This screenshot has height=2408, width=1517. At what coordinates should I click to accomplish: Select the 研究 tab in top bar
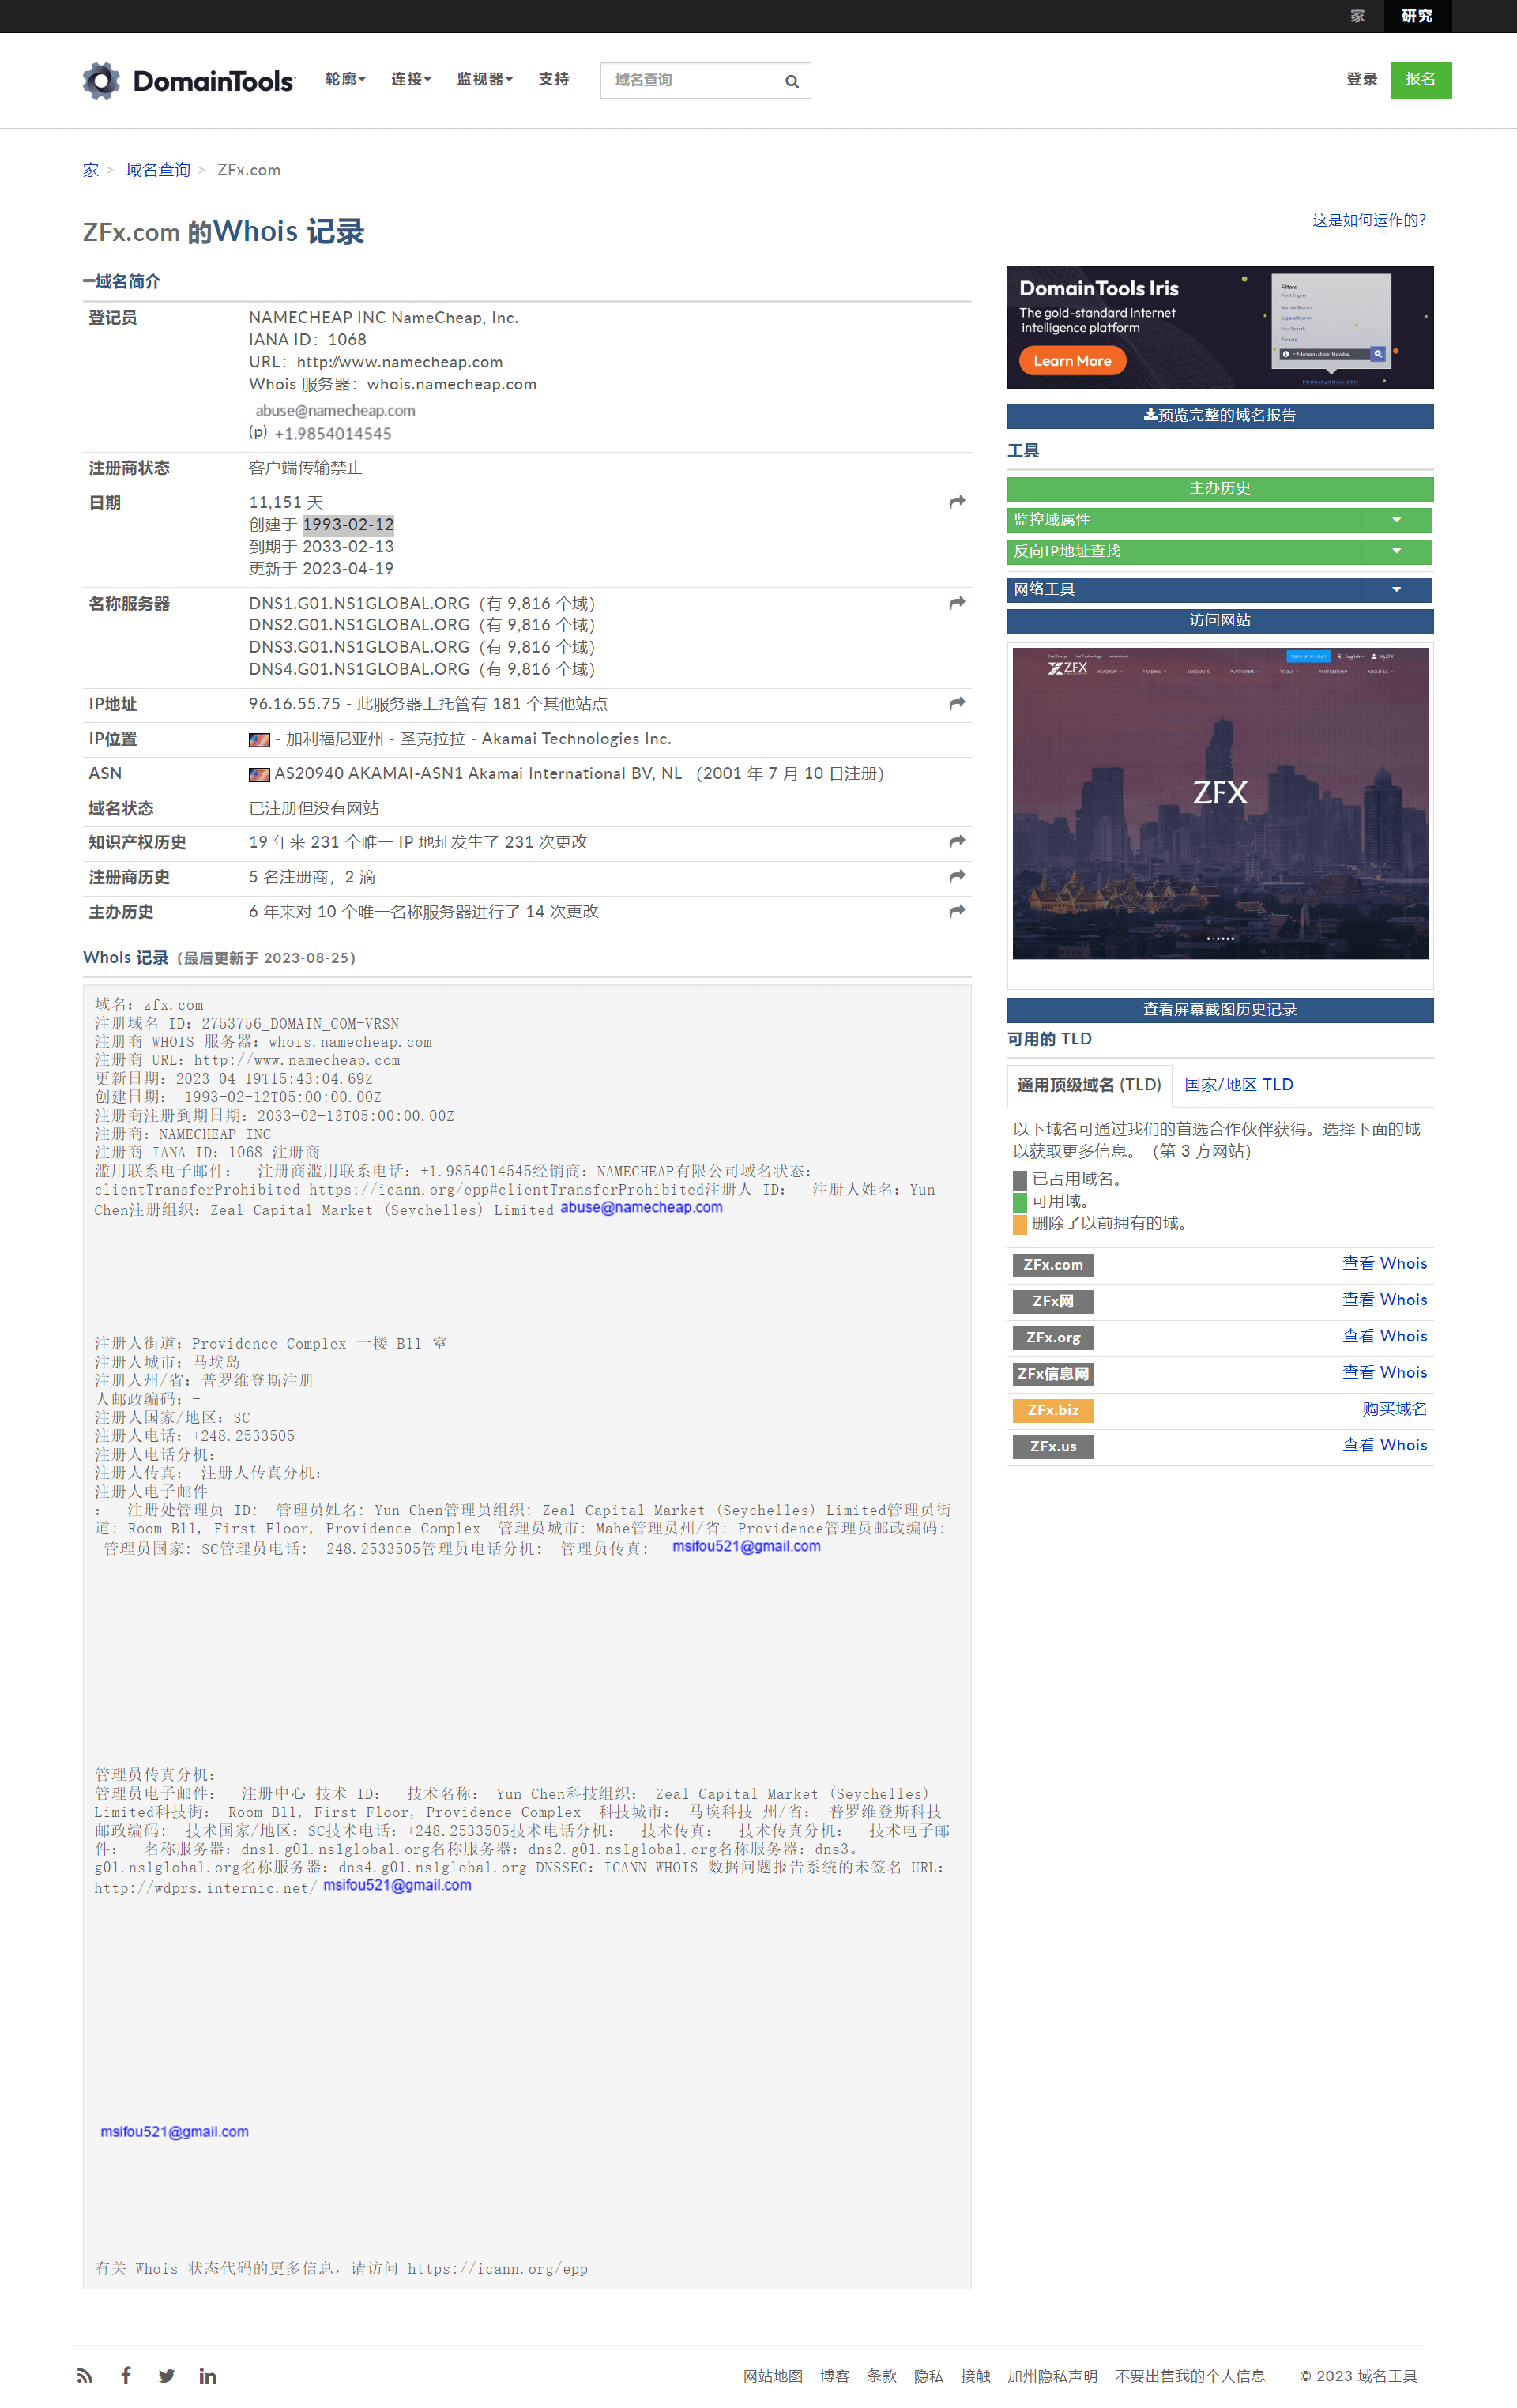[x=1417, y=16]
